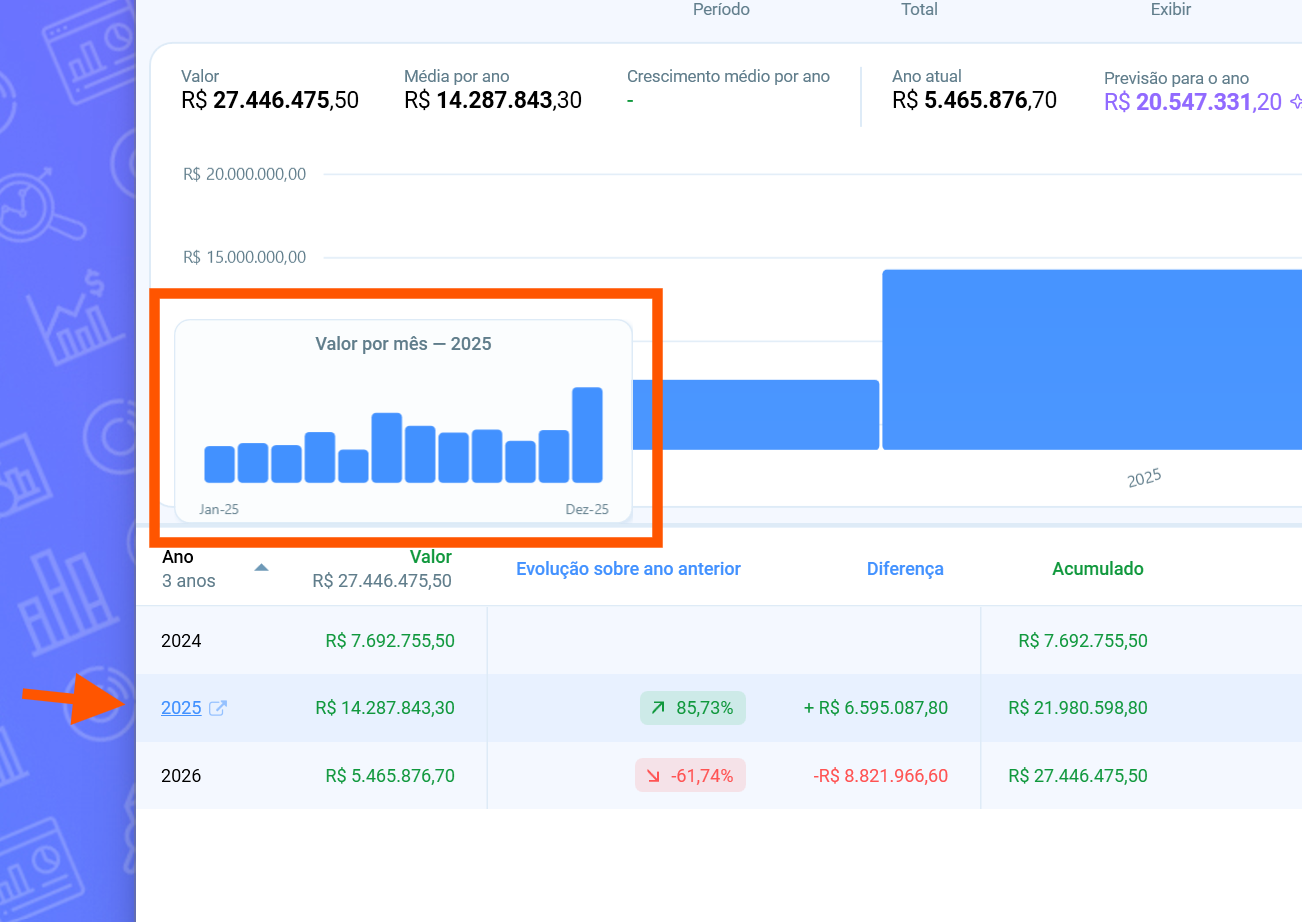This screenshot has height=922, width=1302.
Task: Open the 2025 year link
Action: [181, 708]
